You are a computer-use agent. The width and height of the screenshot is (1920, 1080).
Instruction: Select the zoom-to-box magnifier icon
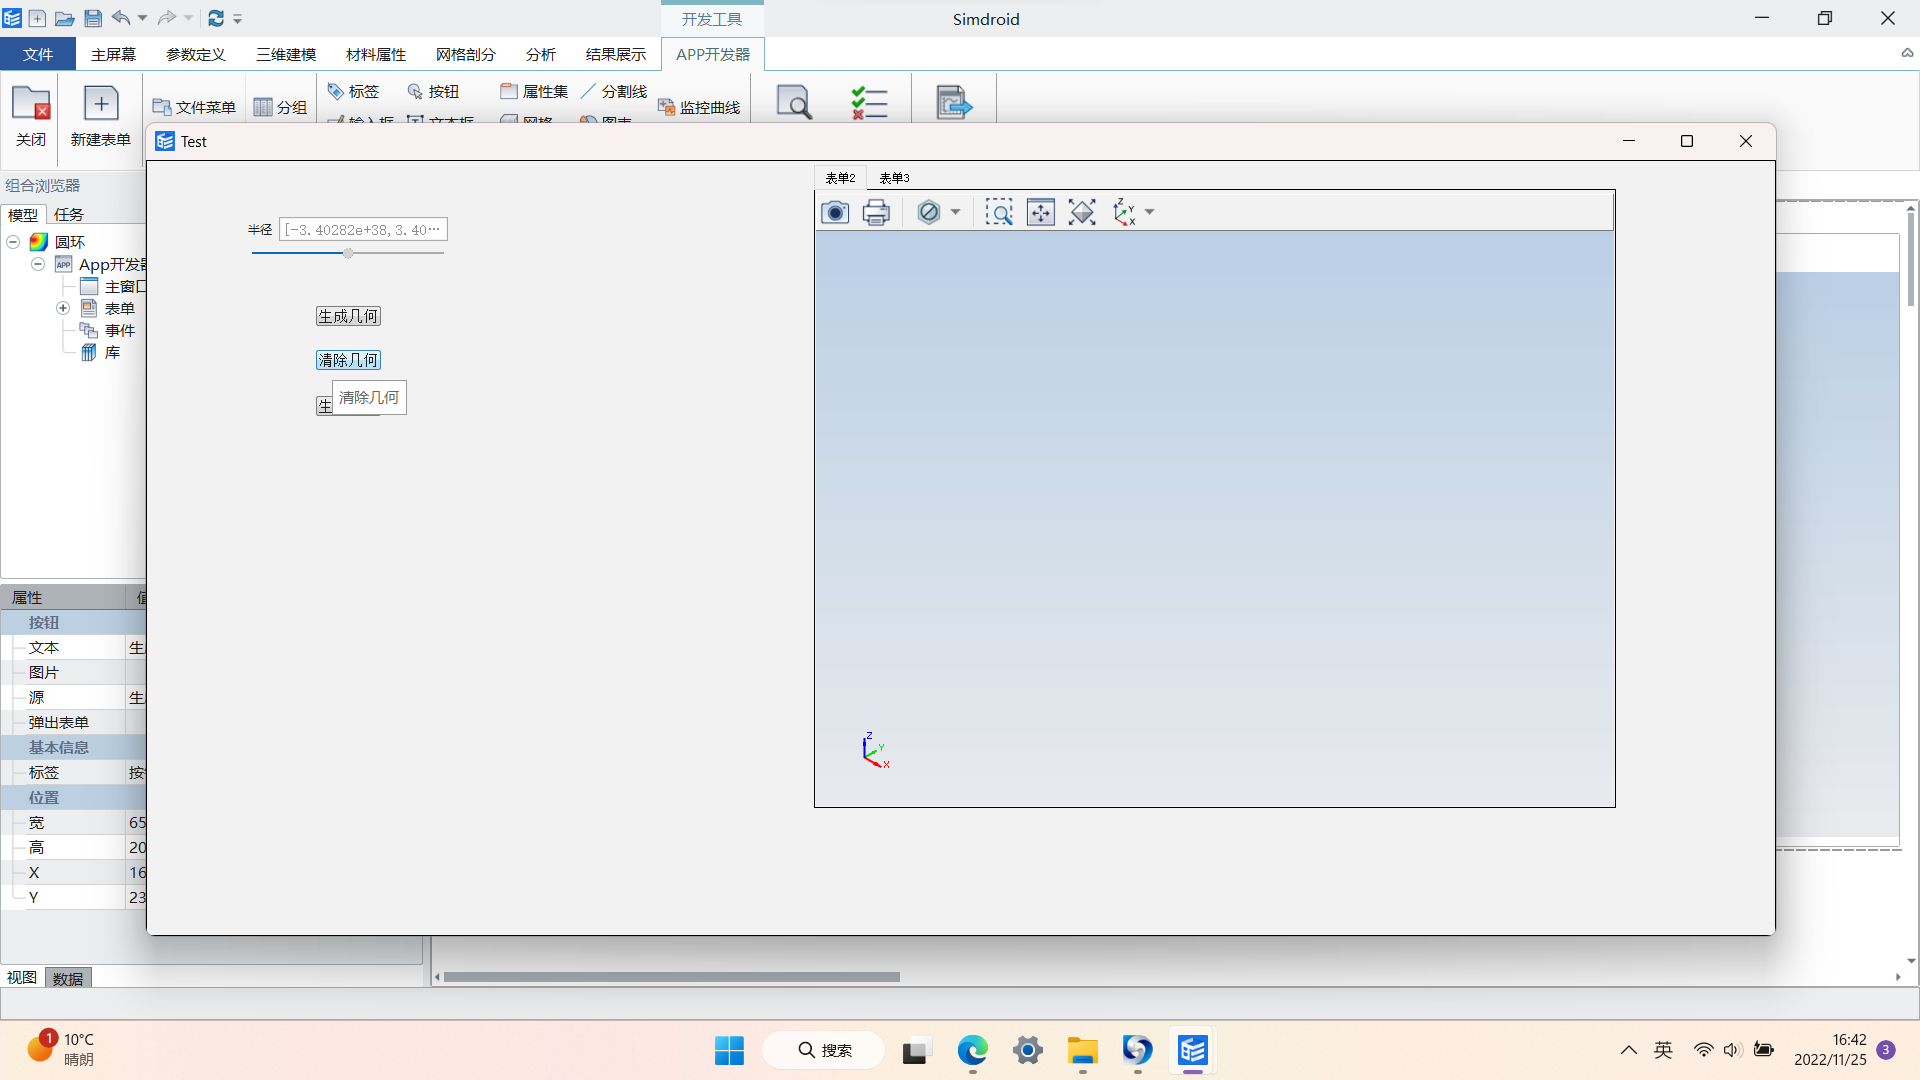coord(999,212)
